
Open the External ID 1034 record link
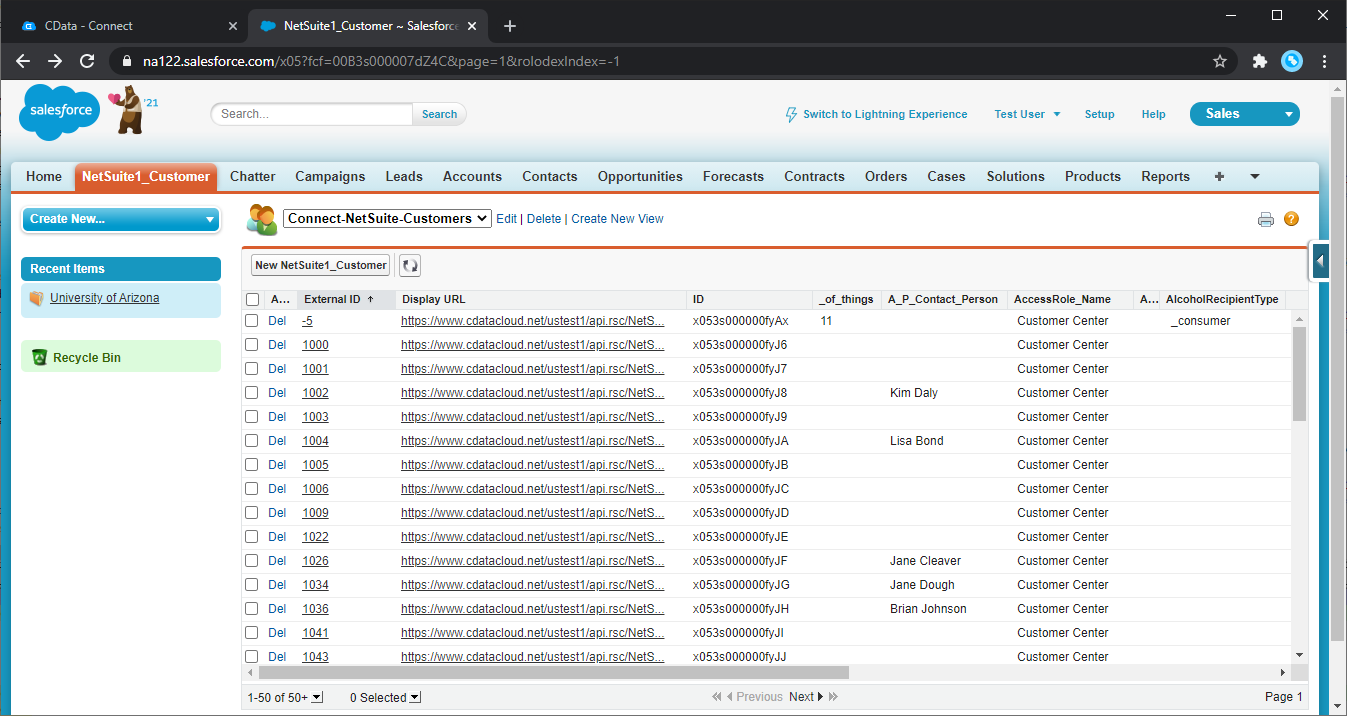[x=315, y=585]
